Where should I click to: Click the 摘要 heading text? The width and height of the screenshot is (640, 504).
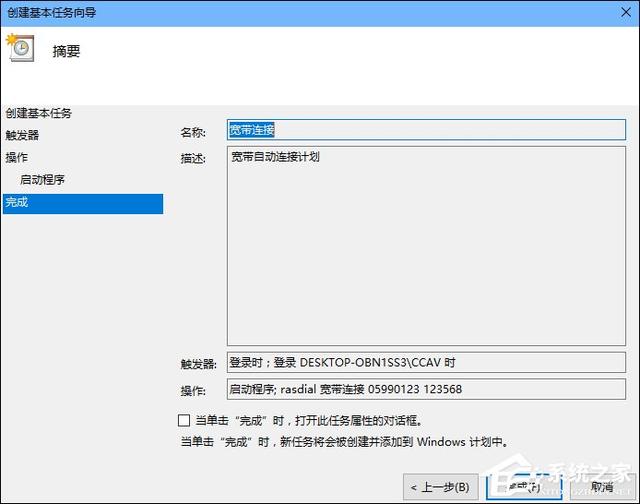66,51
